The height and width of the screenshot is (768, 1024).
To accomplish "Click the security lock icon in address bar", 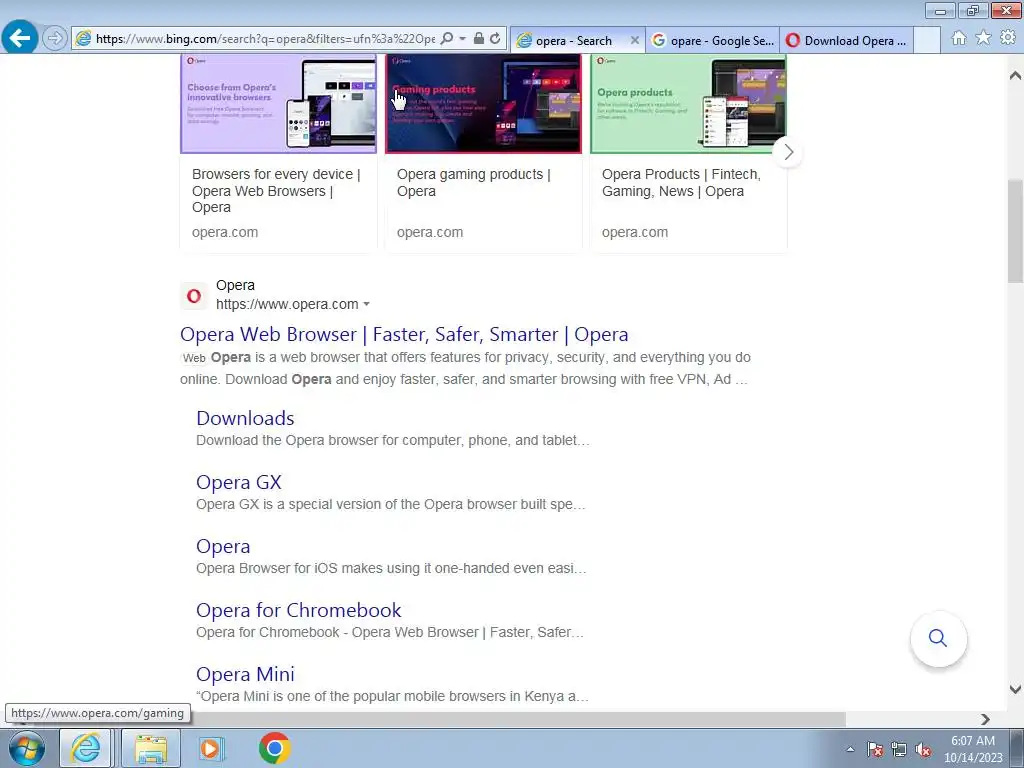I will pos(479,39).
